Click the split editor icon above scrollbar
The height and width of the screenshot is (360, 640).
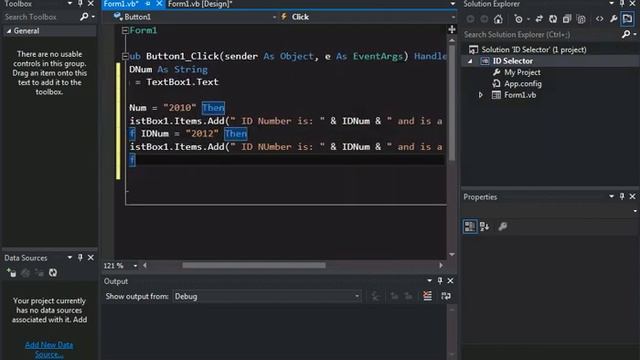pyautogui.click(x=452, y=29)
